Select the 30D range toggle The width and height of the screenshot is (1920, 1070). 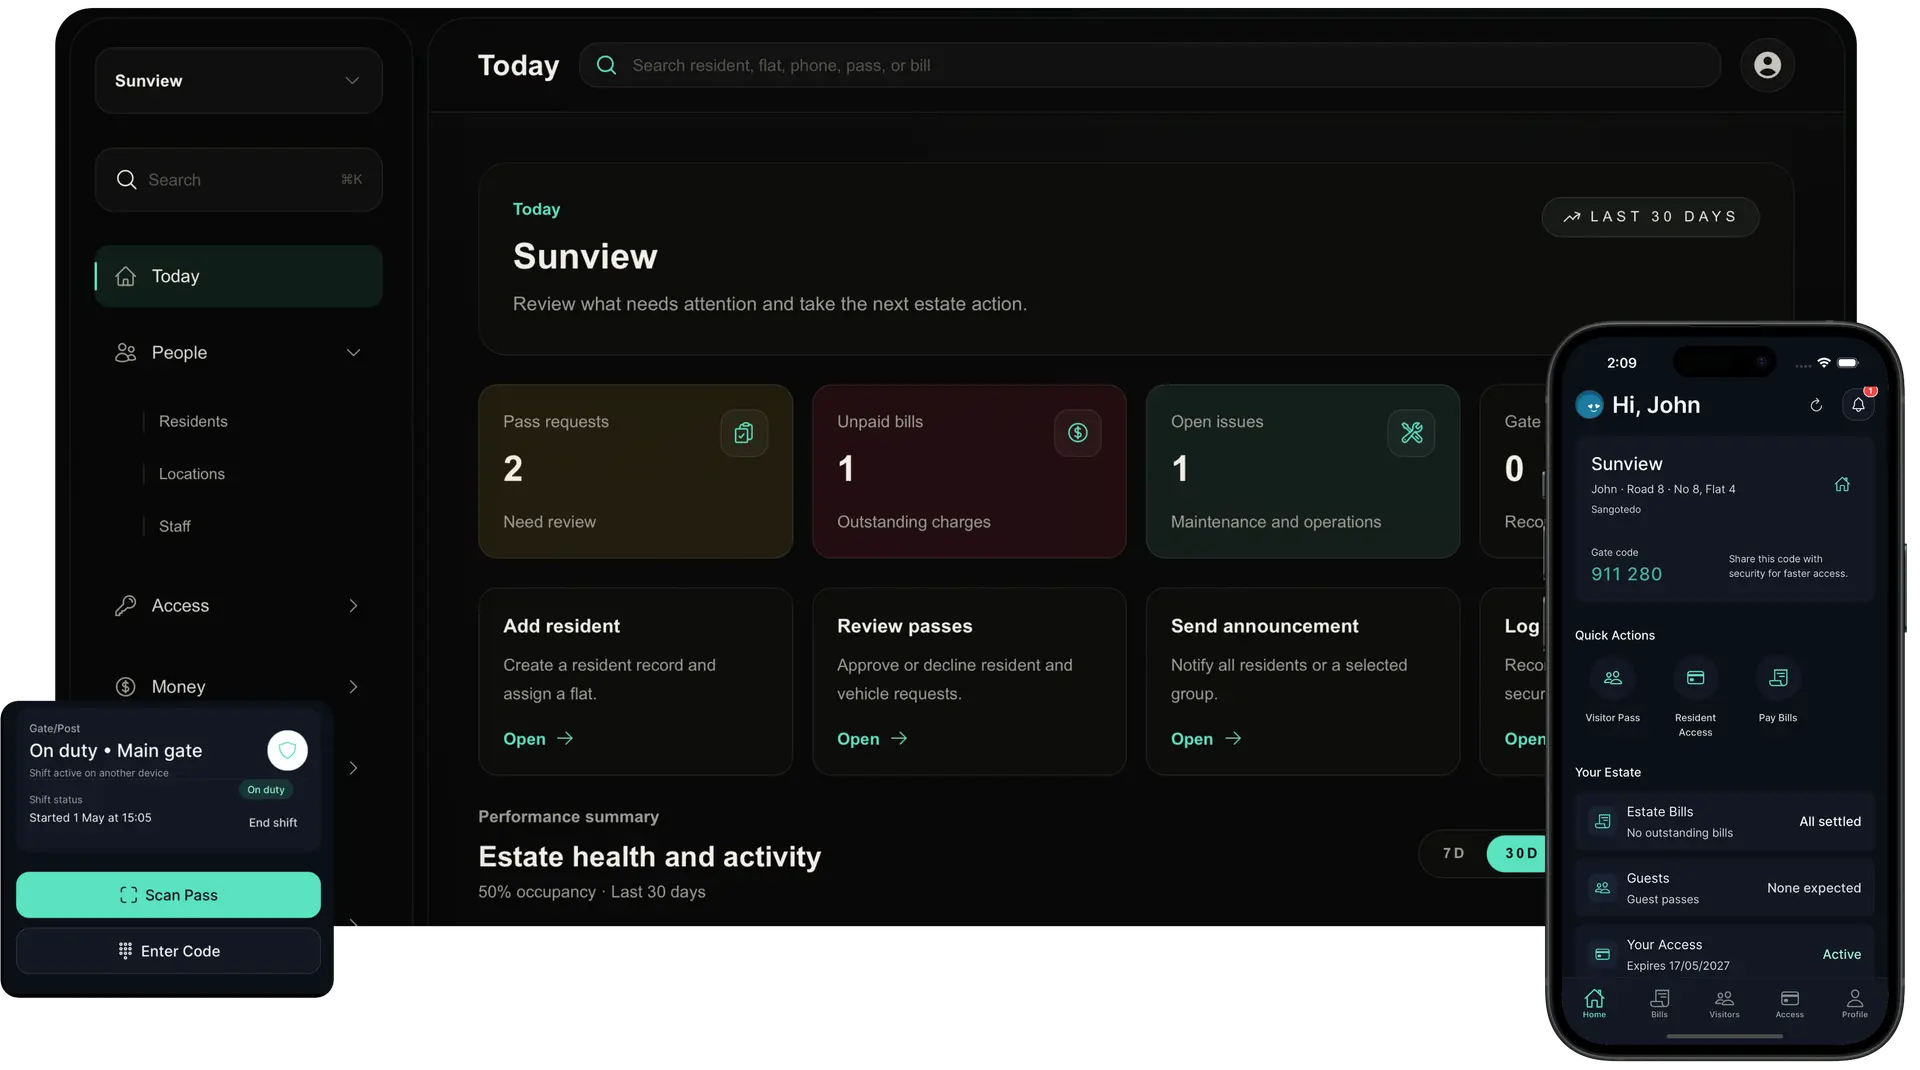tap(1518, 853)
